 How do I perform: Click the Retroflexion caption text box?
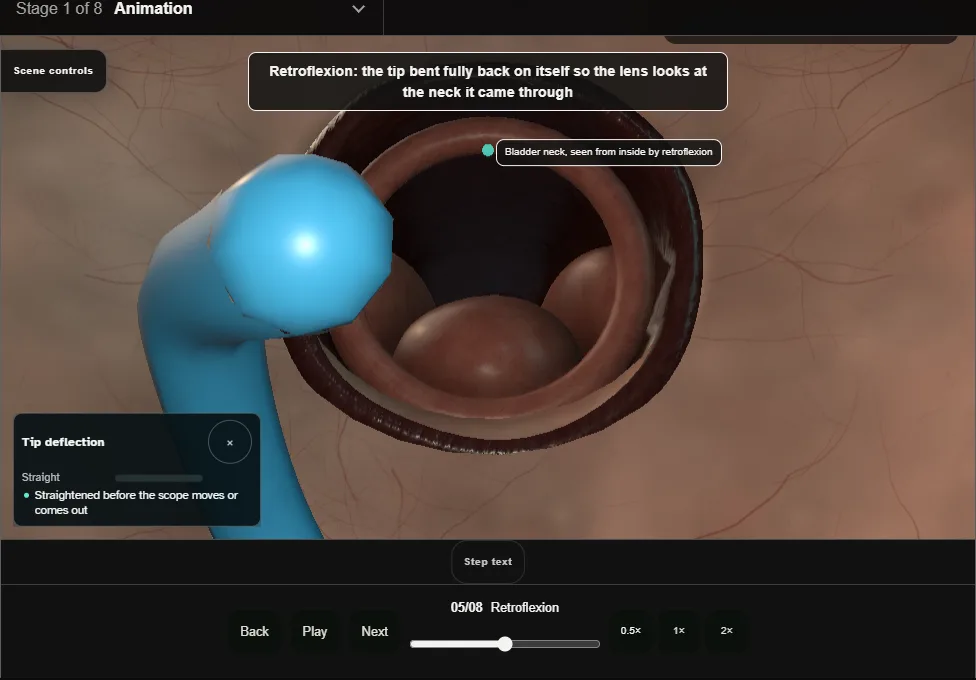point(488,82)
